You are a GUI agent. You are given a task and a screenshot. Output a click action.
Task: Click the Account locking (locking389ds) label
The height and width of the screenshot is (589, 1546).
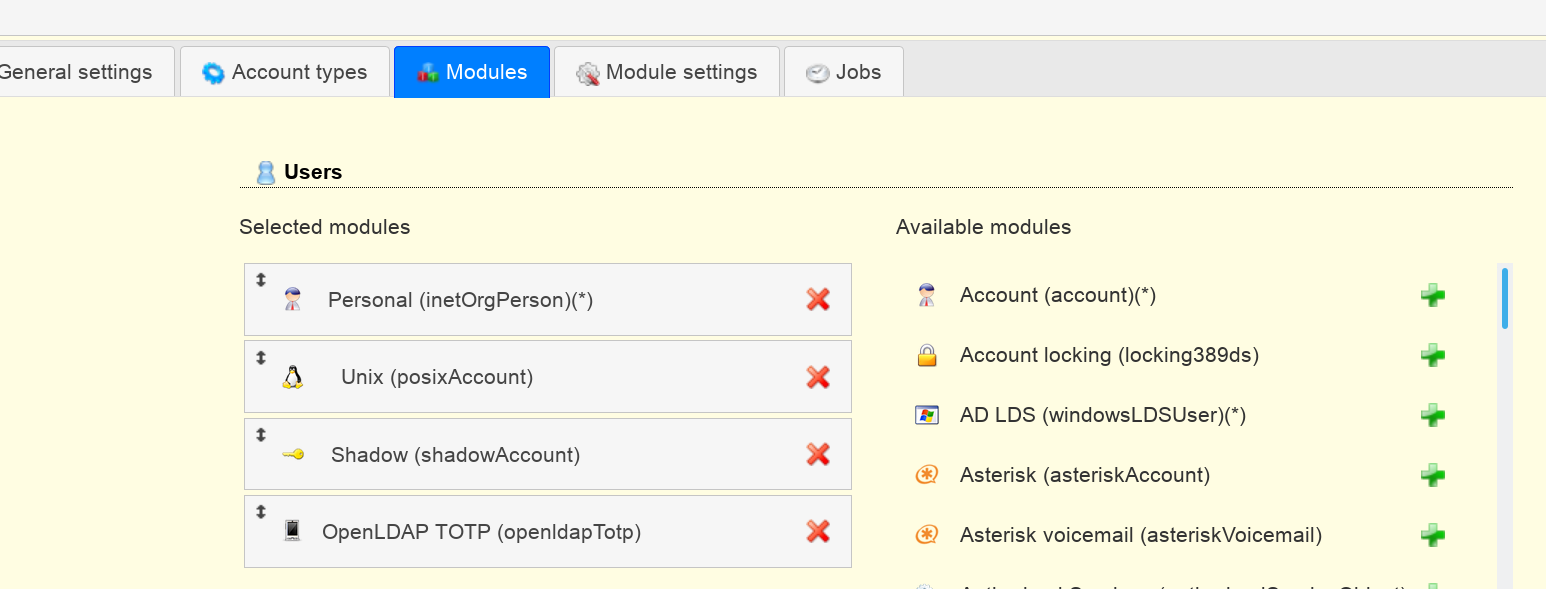(x=1109, y=355)
